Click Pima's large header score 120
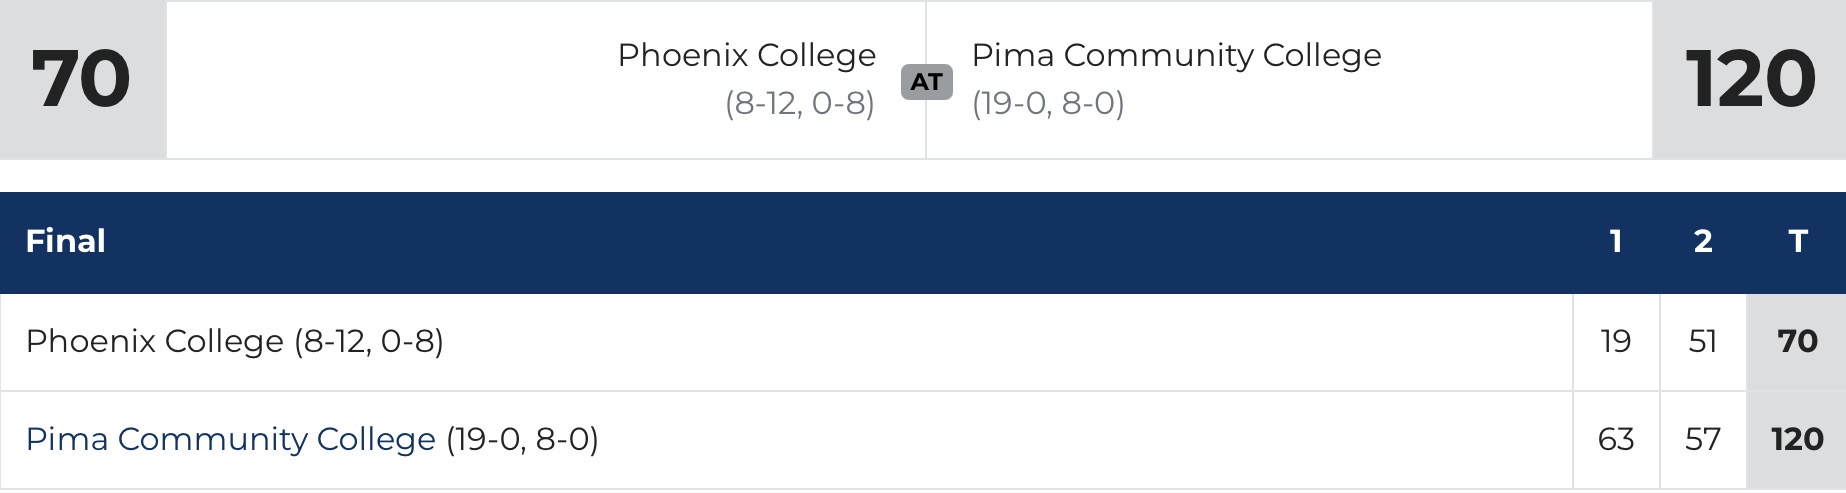 [1749, 79]
